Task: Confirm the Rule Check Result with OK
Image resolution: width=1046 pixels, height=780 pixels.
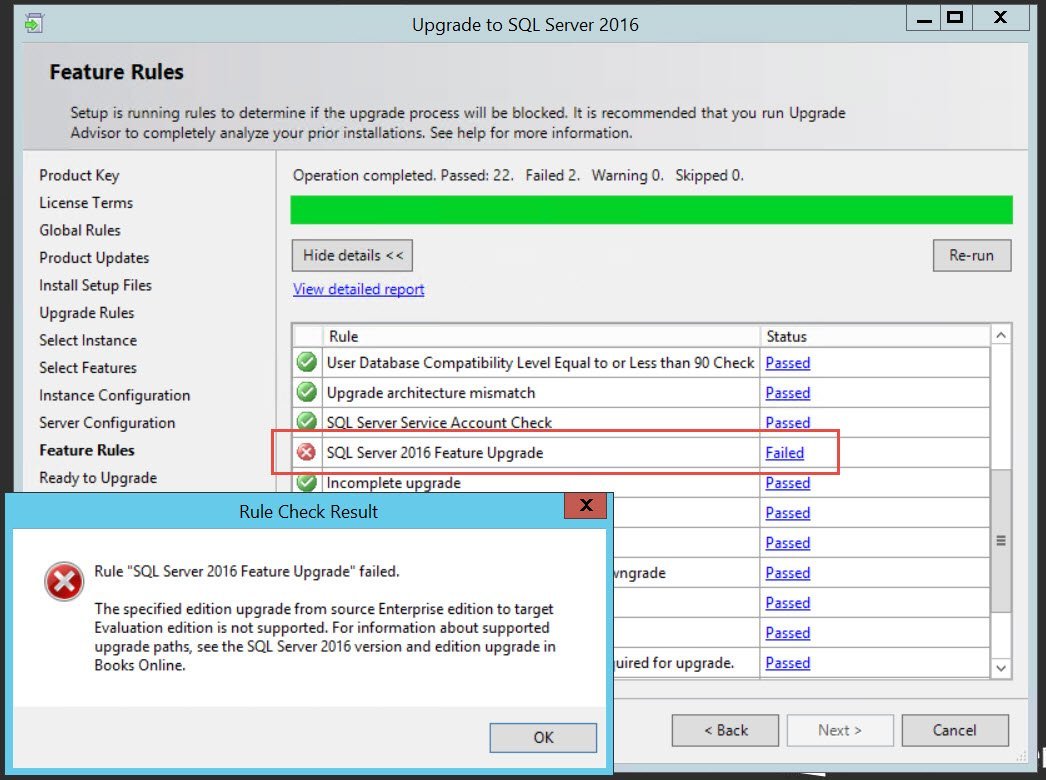Action: click(x=543, y=737)
